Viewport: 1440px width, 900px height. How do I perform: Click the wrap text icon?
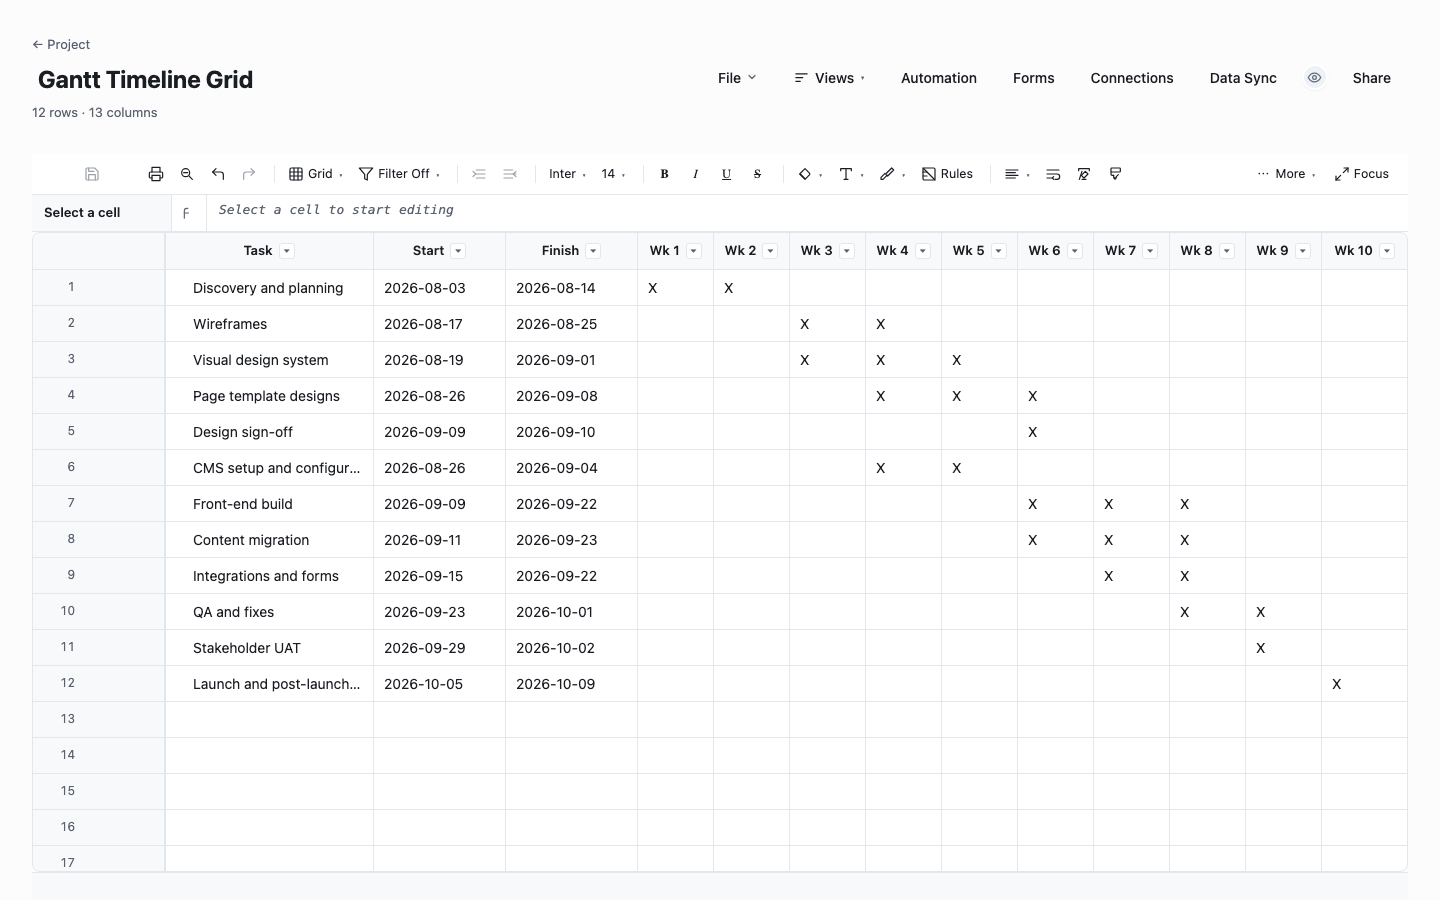tap(1053, 174)
